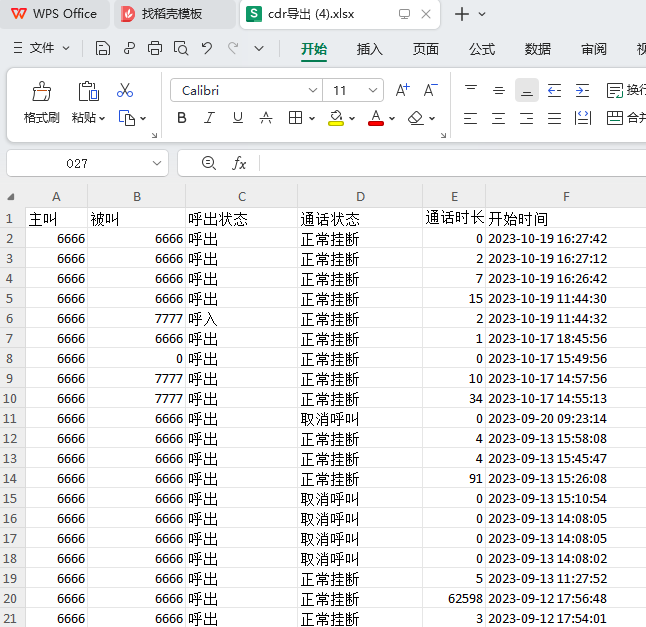Select column D header
The width and height of the screenshot is (646, 627).
[360, 197]
